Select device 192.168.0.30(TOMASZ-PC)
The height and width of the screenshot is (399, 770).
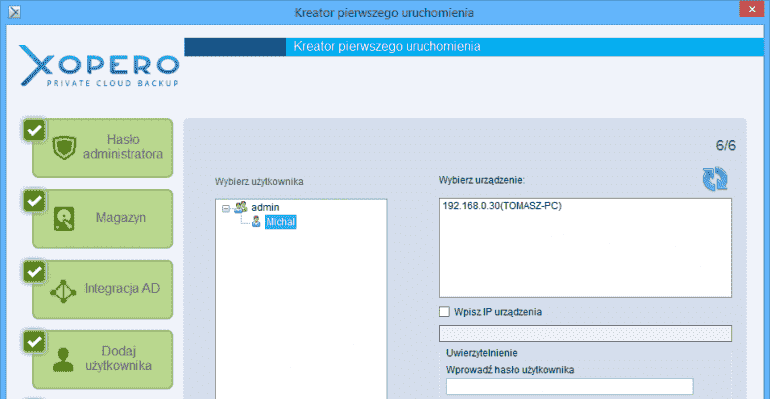point(502,206)
